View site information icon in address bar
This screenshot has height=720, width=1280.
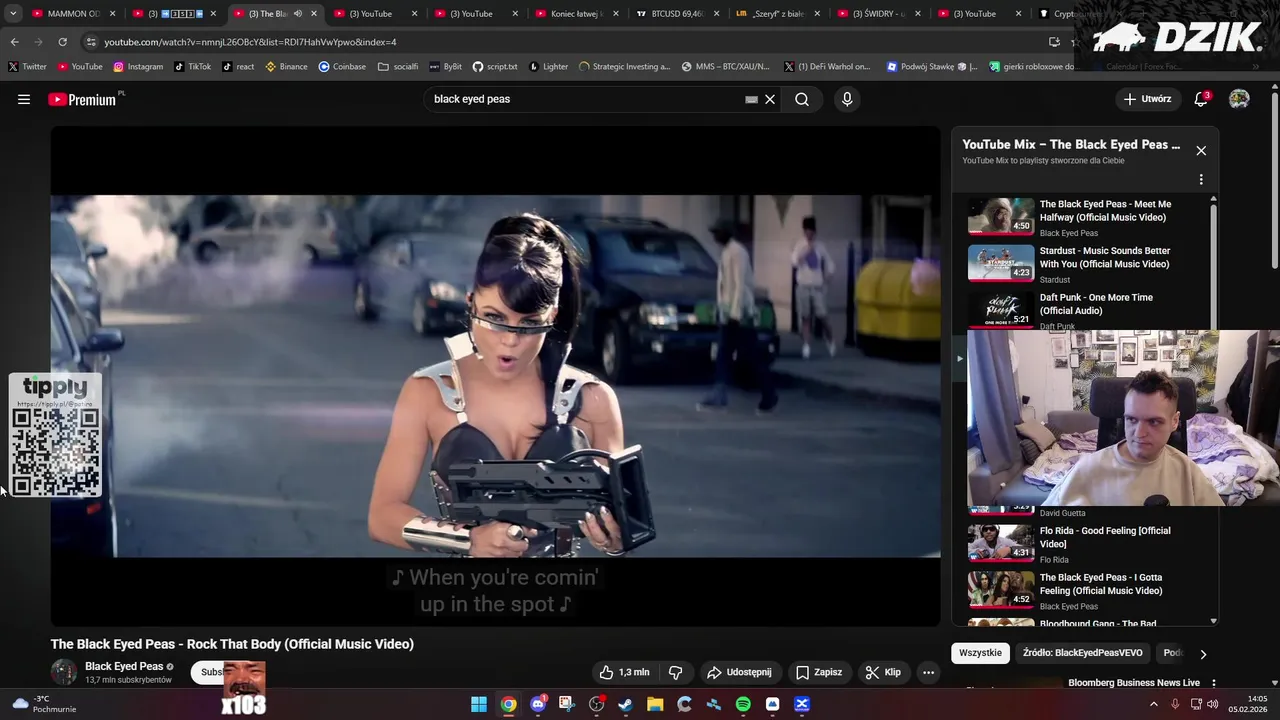(x=91, y=42)
